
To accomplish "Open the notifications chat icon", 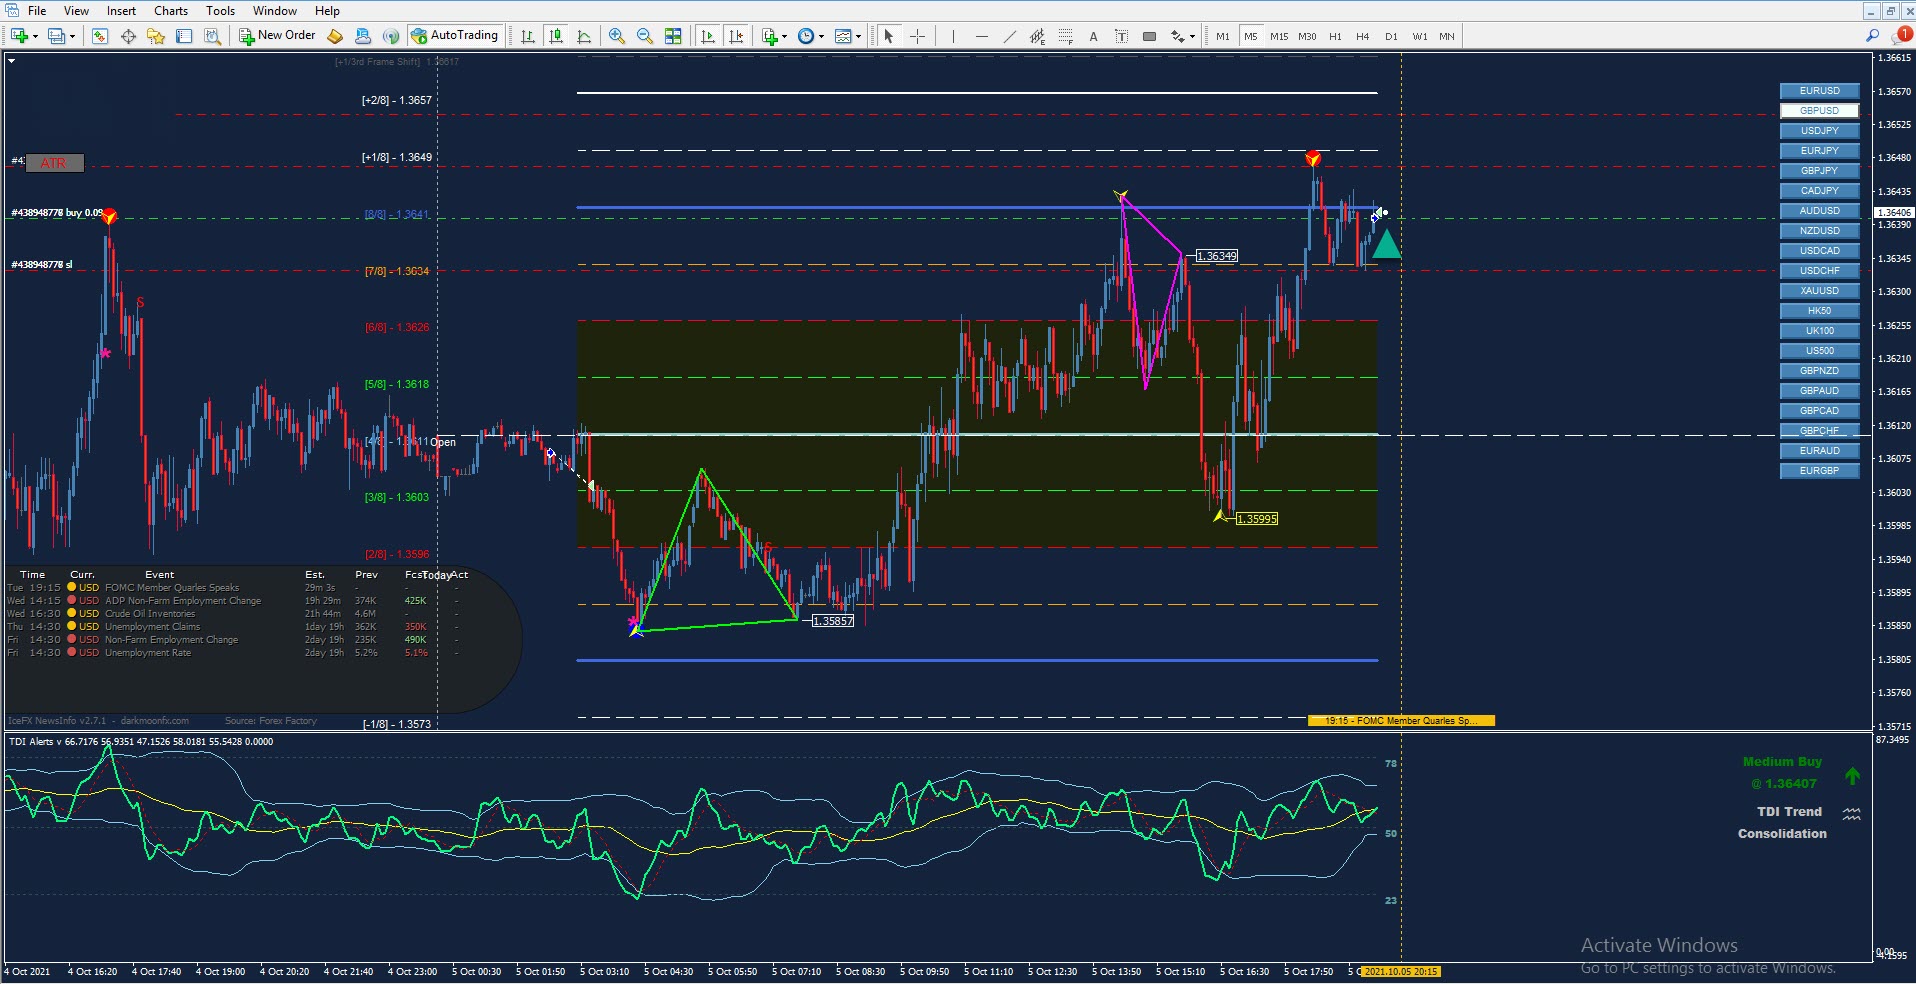I will coord(1901,36).
